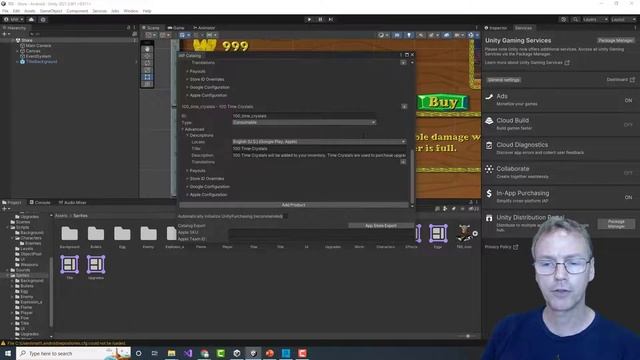640x360 pixels.
Task: Open the Enemy folder thumbnail in Sprites
Action: coord(148,236)
